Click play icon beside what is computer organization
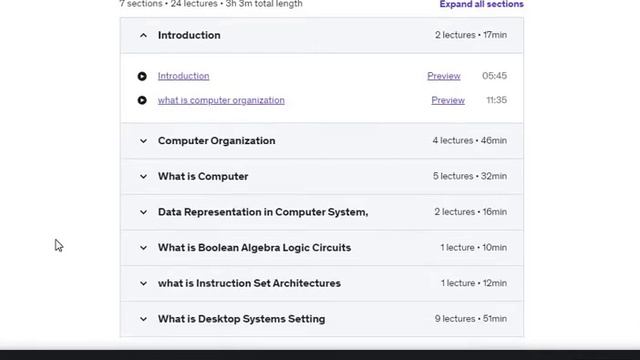This screenshot has height=360, width=640. pyautogui.click(x=142, y=100)
